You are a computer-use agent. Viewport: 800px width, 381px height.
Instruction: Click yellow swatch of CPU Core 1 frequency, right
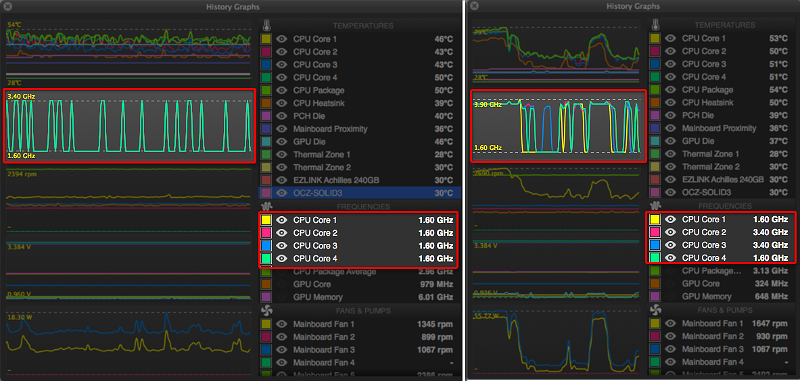click(655, 219)
